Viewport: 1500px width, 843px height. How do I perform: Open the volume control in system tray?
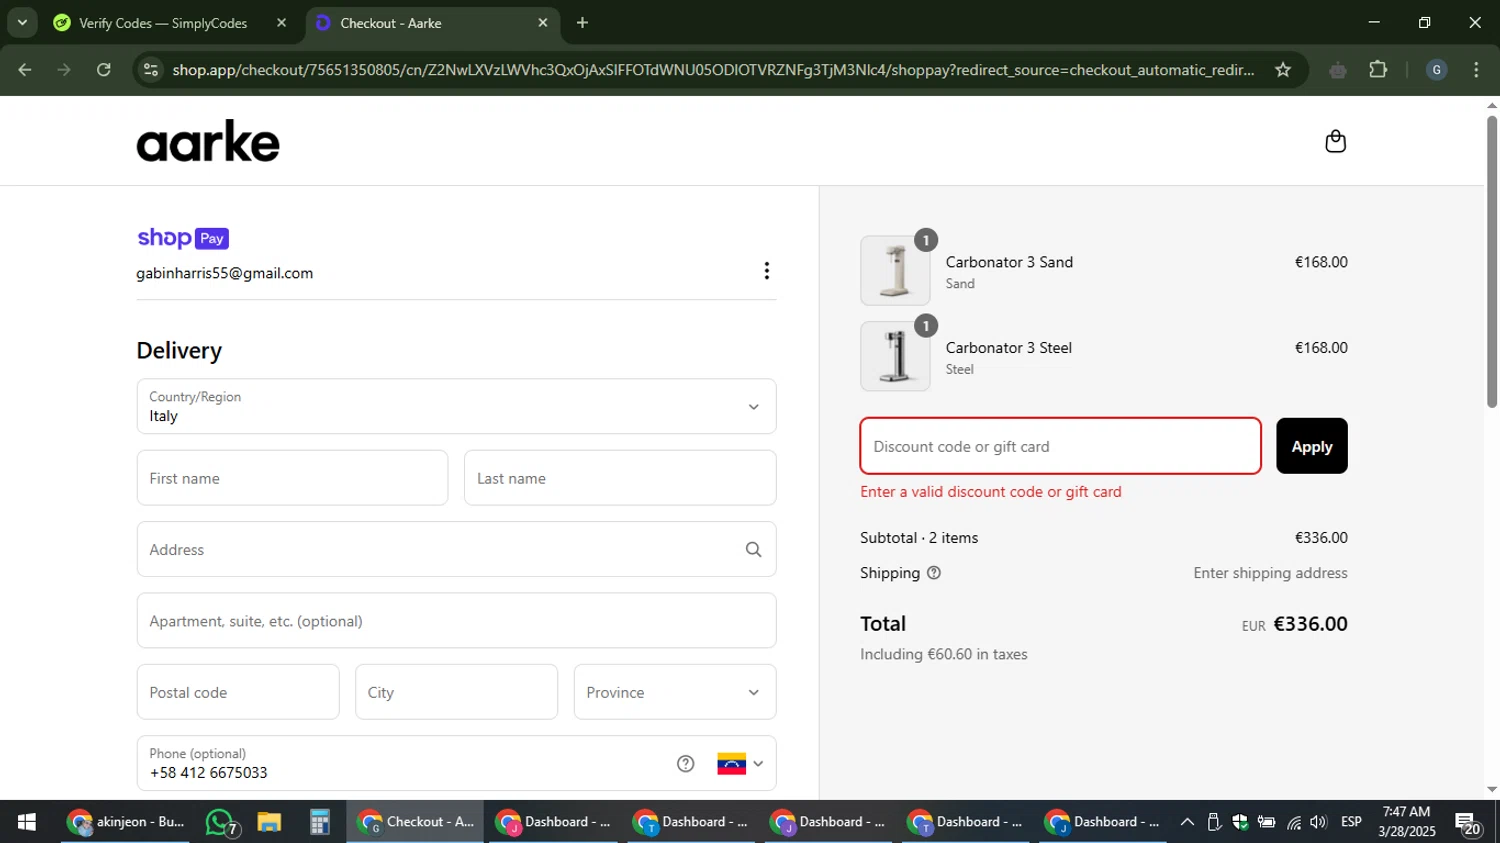(1319, 822)
